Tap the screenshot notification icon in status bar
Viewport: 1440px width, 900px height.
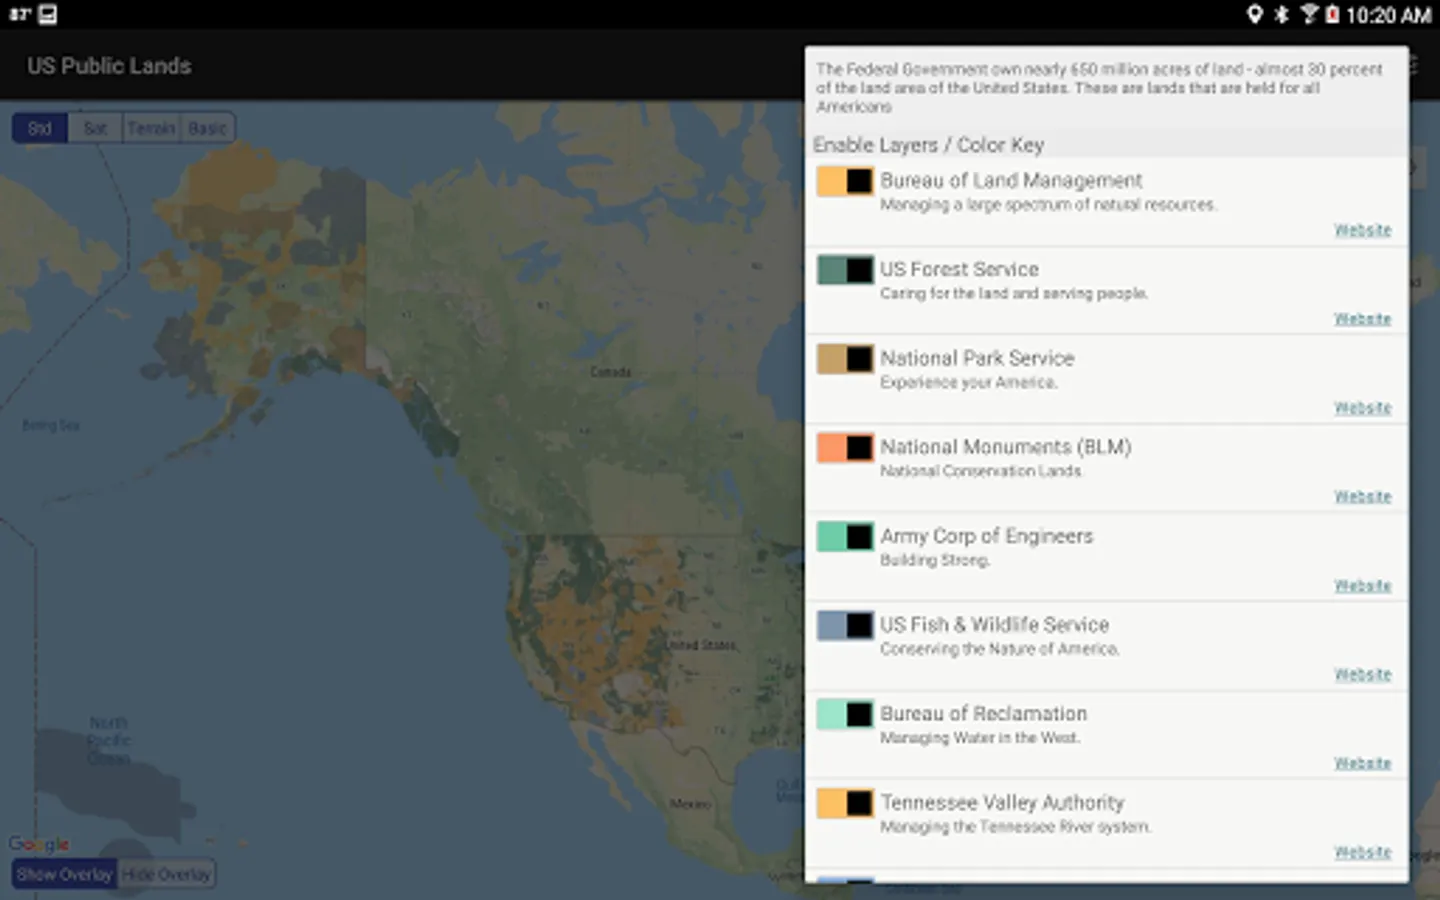coord(47,14)
